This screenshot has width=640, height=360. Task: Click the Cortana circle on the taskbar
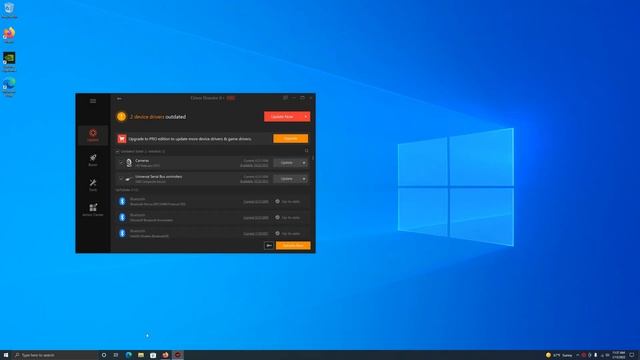point(104,355)
